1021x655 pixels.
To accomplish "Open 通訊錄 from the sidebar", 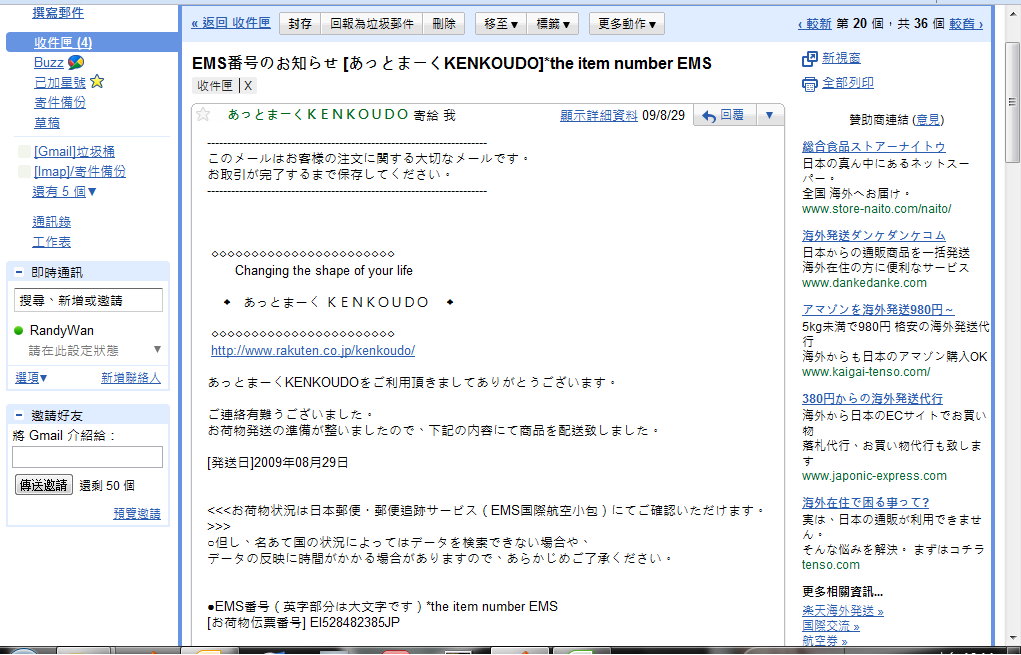I will coord(52,222).
